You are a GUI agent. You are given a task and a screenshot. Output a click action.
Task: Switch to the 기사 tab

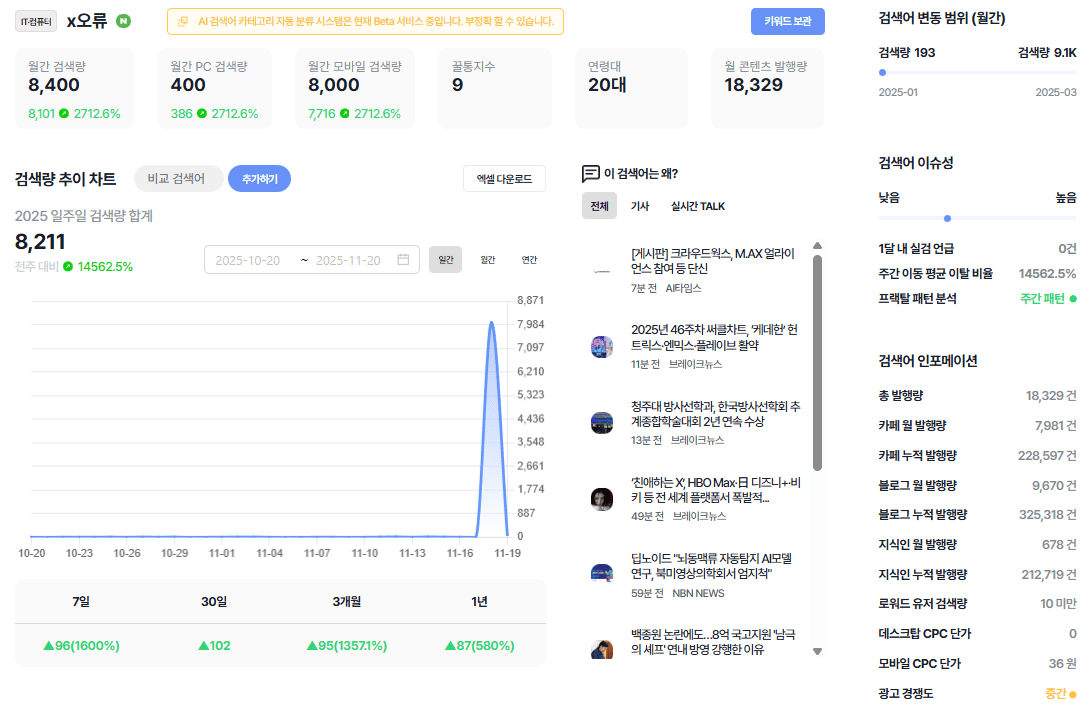pyautogui.click(x=640, y=206)
